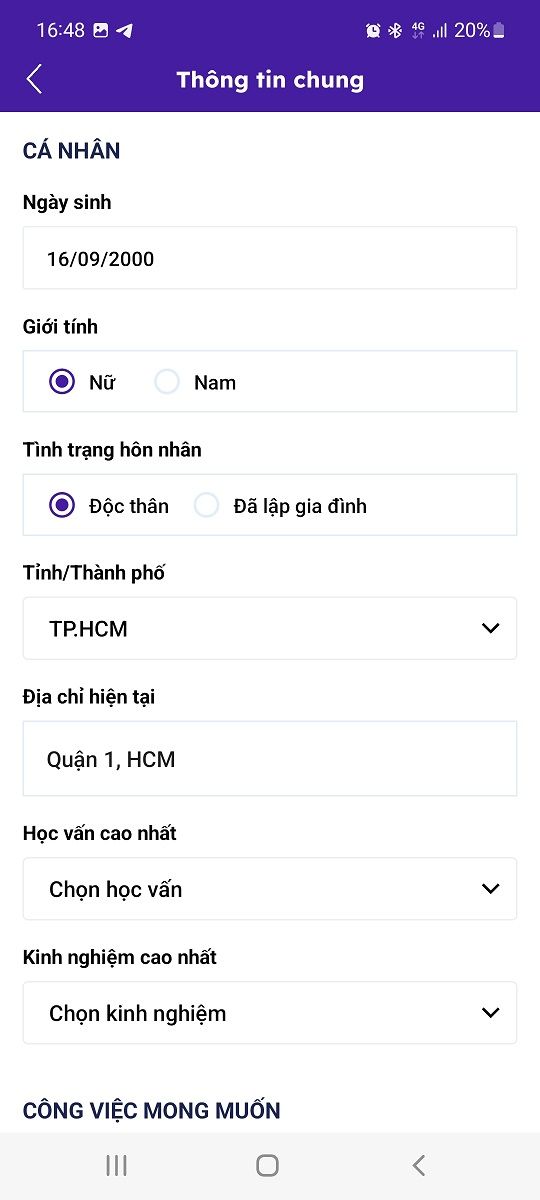Select the Nam gender radio button
Screen dimensions: 540x1200
coord(167,382)
